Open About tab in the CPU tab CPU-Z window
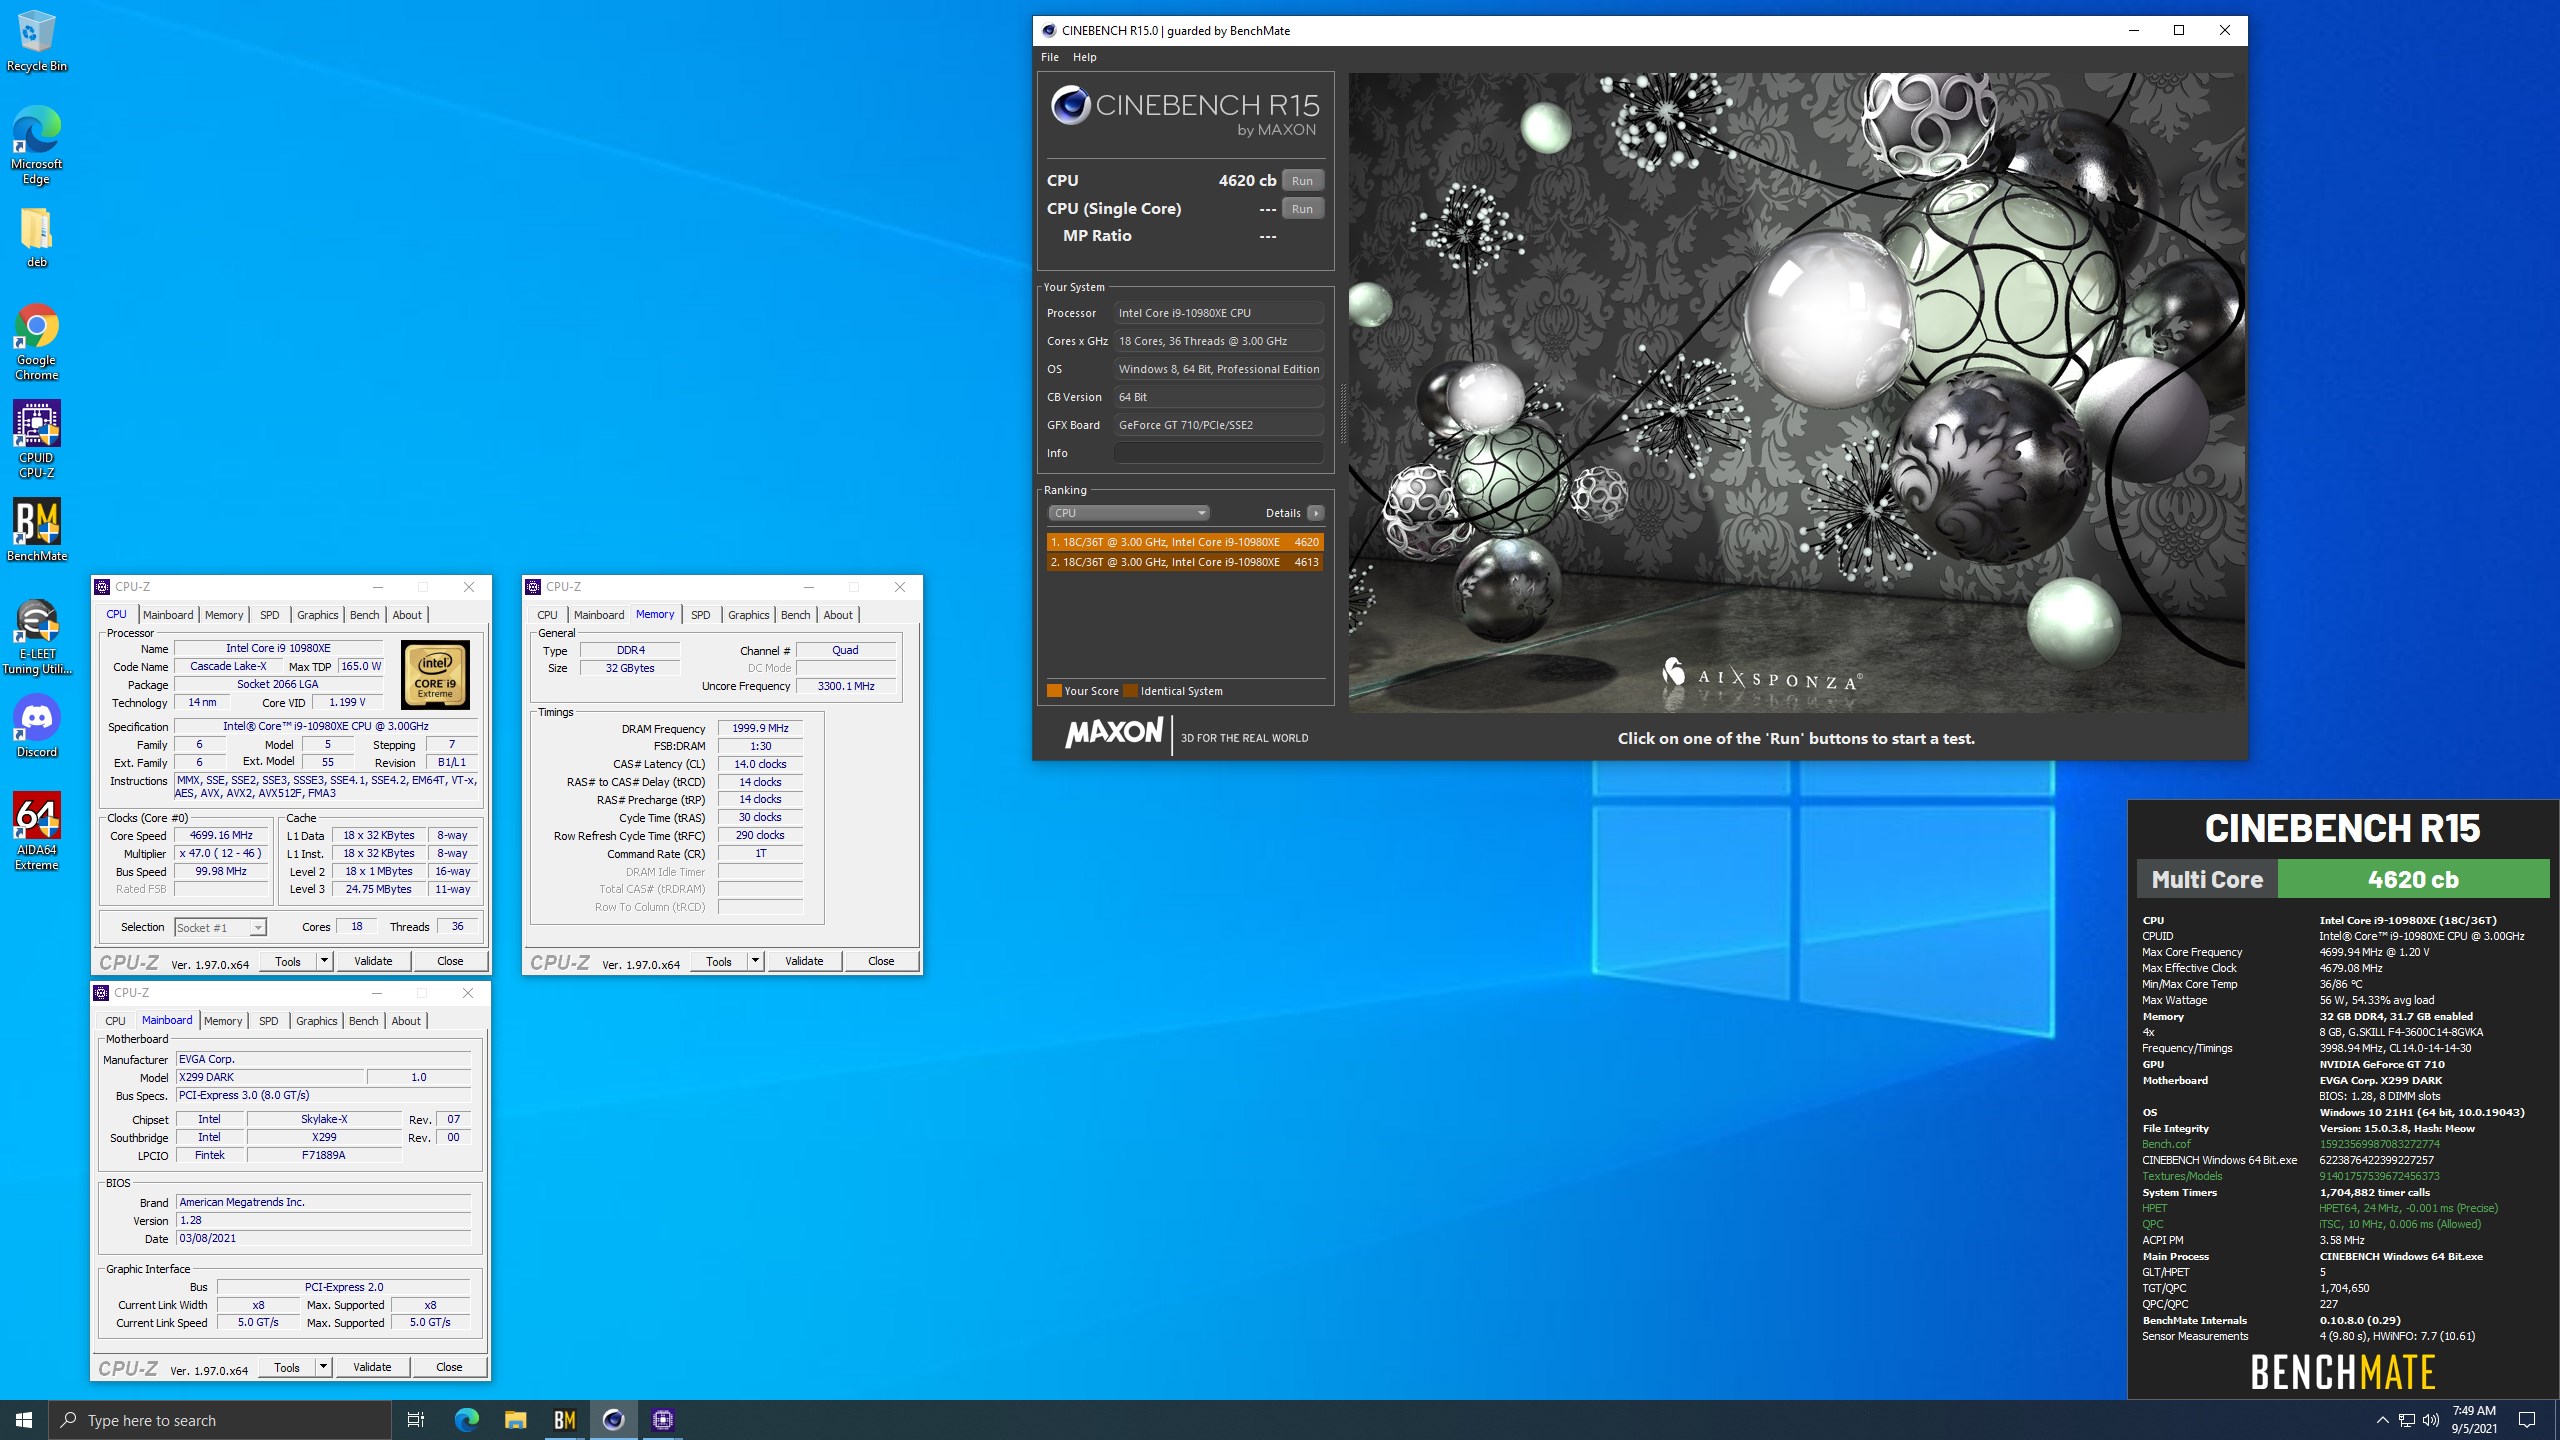Screen dimensions: 2560x1440 click(407, 615)
